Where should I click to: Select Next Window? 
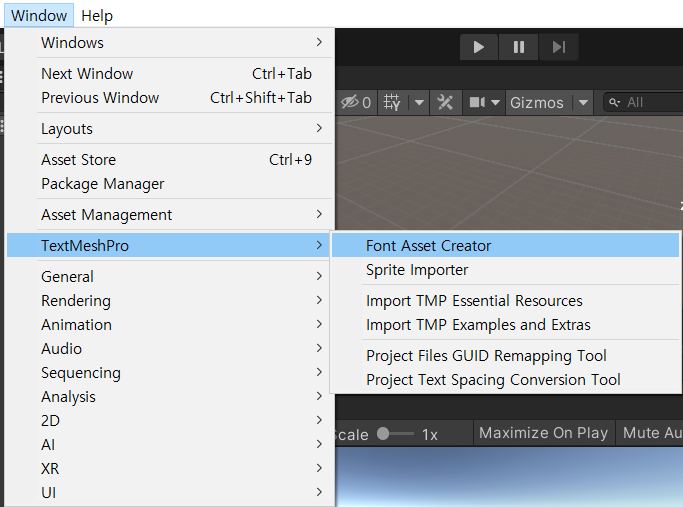pos(170,74)
